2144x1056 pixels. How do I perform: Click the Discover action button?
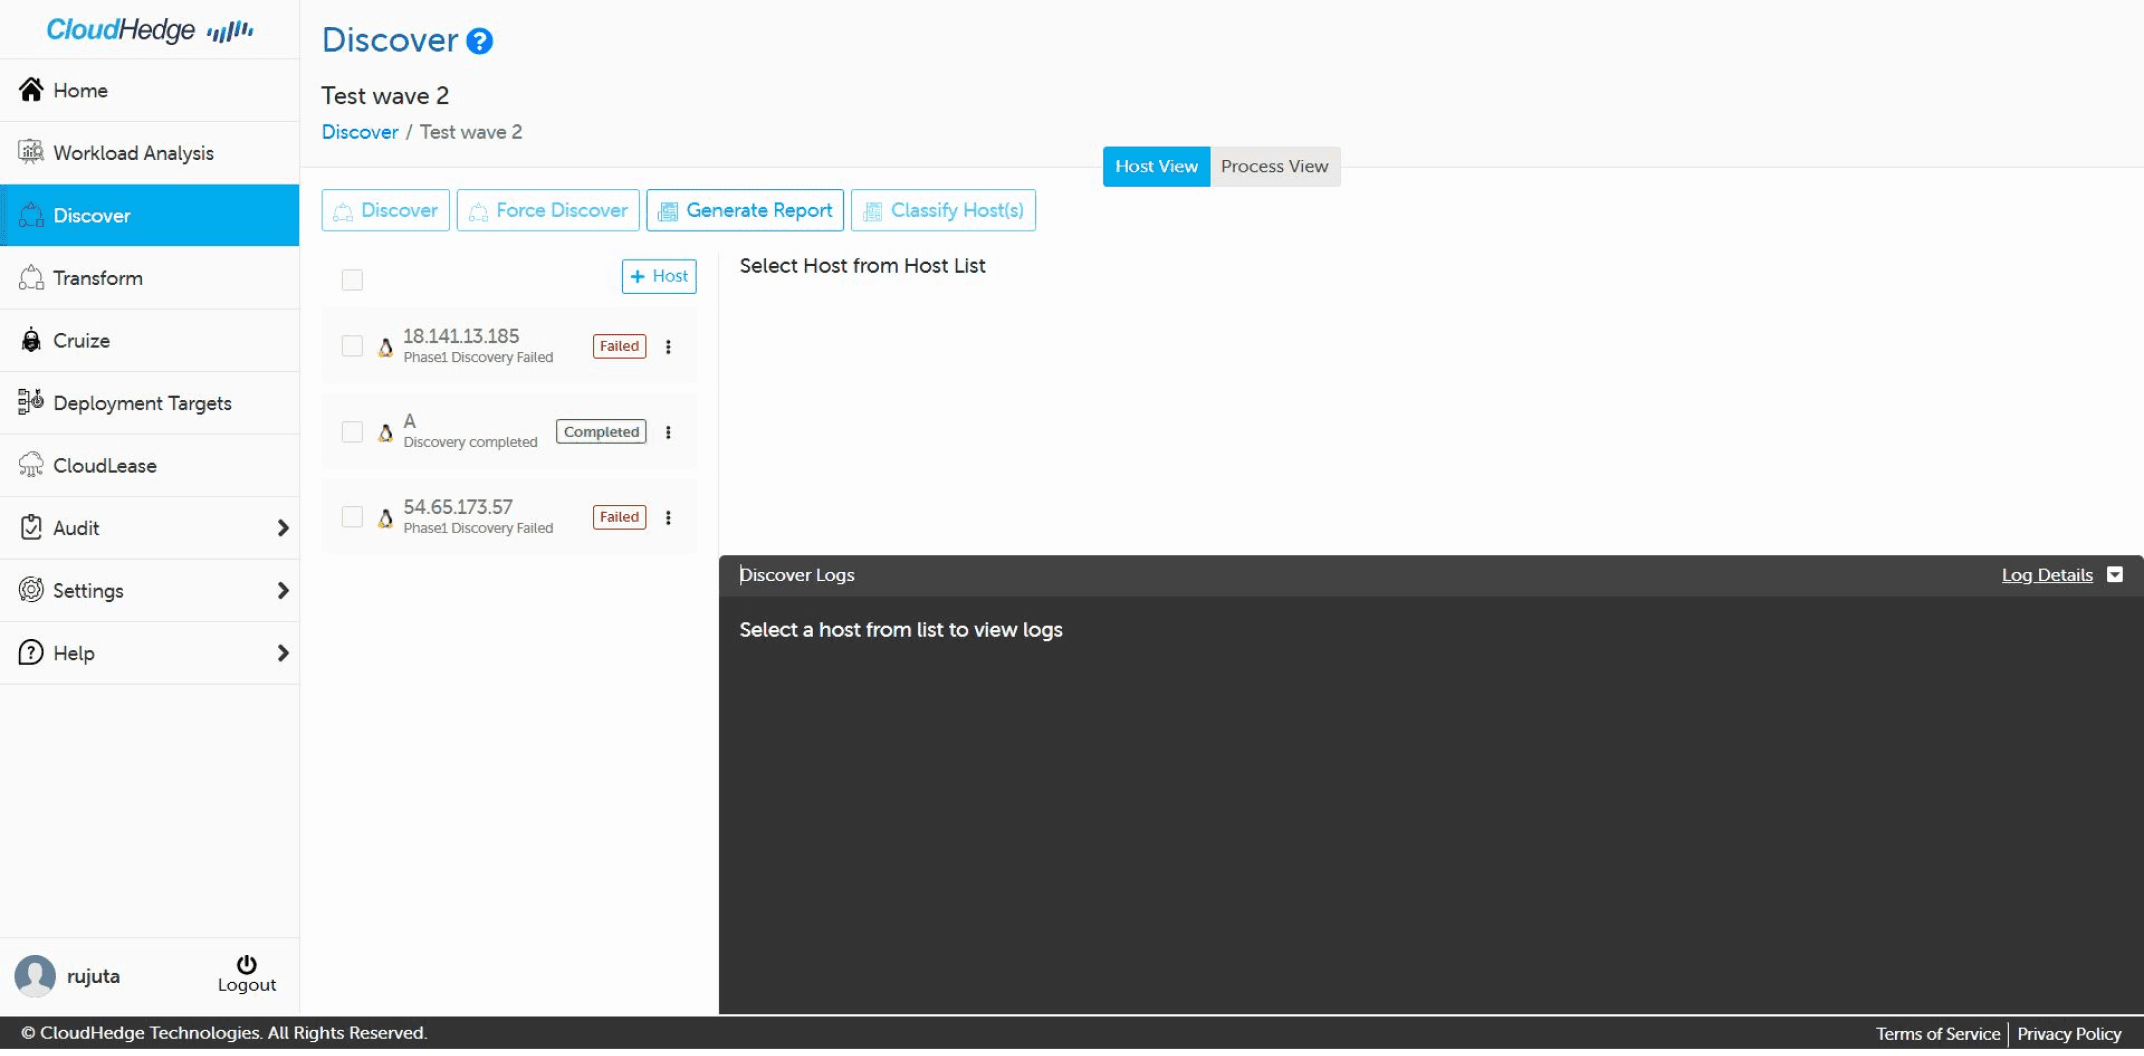click(x=385, y=210)
